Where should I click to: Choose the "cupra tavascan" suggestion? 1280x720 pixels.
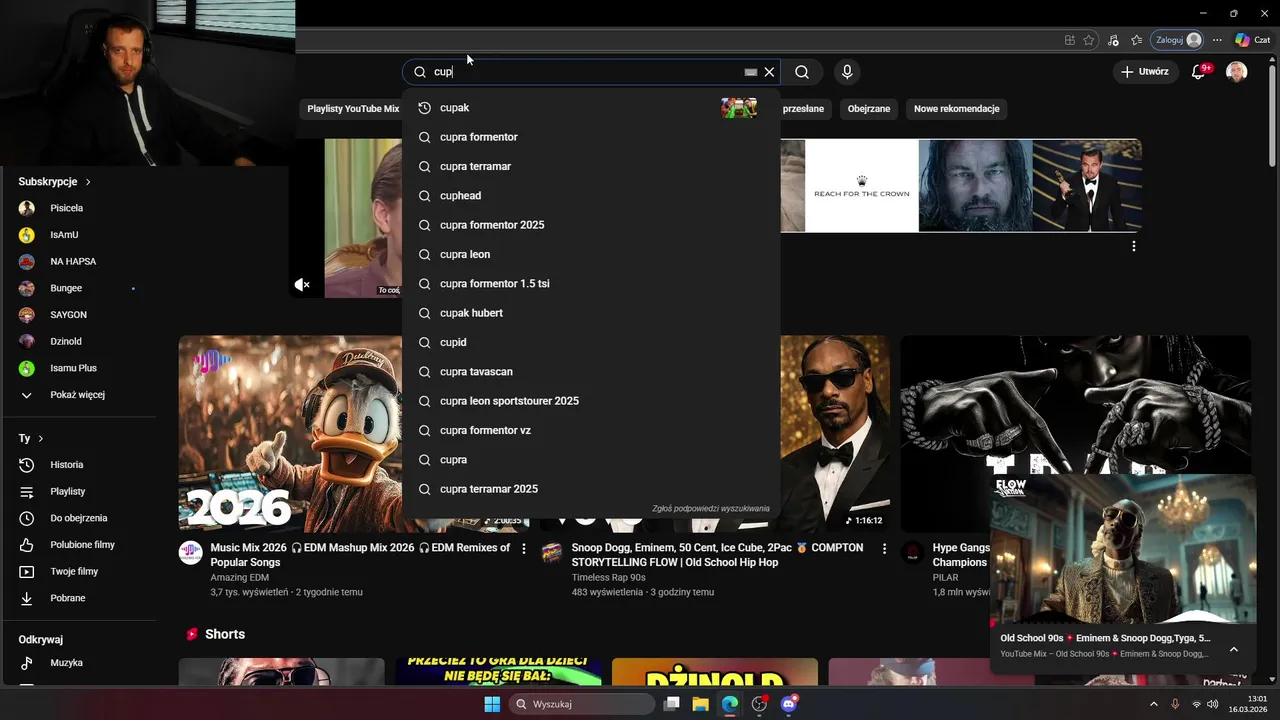tap(591, 372)
